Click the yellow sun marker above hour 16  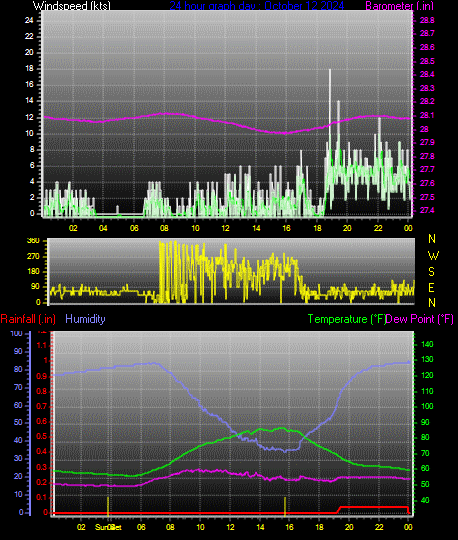click(x=285, y=507)
